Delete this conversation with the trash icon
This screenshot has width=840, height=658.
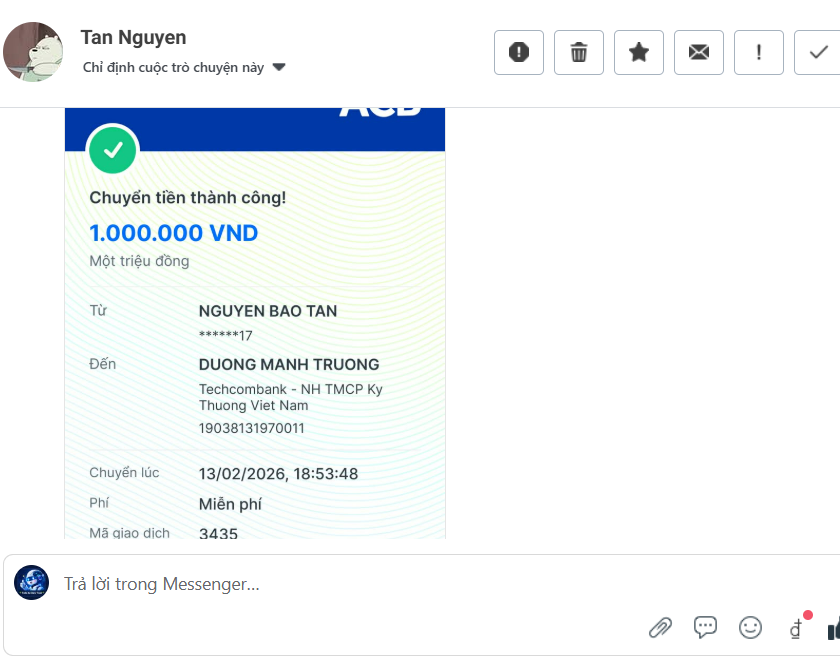578,52
